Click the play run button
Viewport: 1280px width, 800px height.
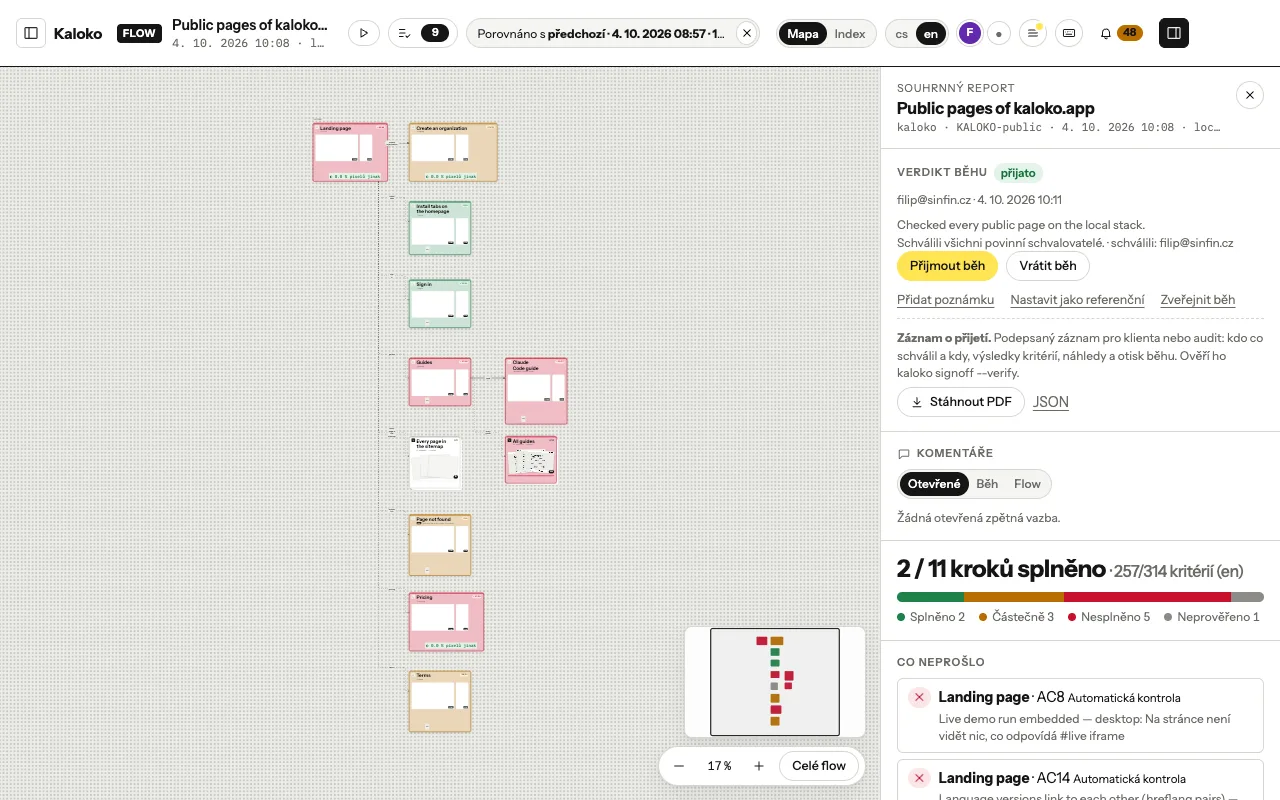click(363, 33)
